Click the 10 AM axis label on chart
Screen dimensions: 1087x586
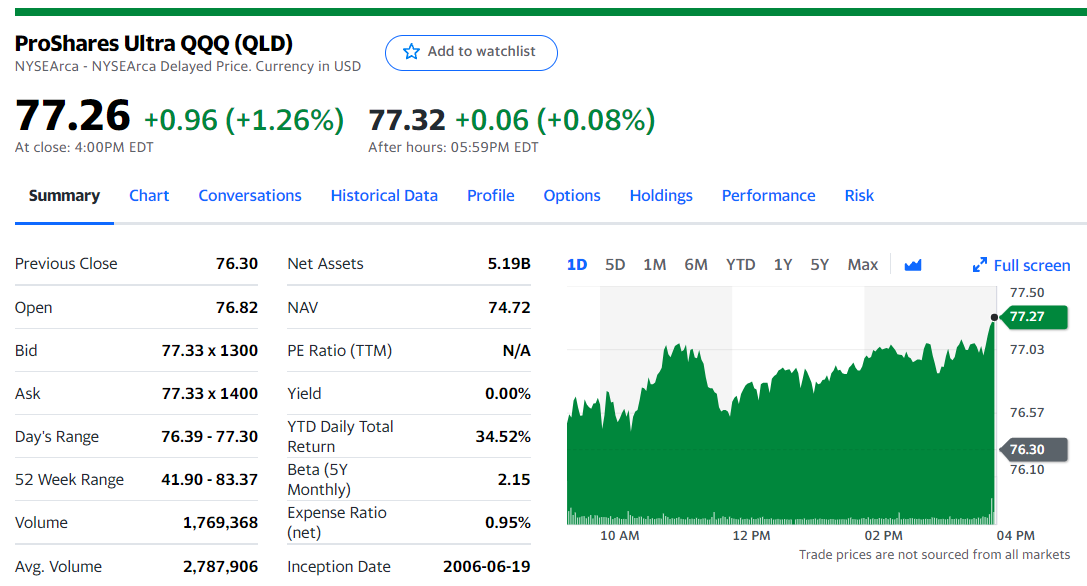[x=620, y=535]
